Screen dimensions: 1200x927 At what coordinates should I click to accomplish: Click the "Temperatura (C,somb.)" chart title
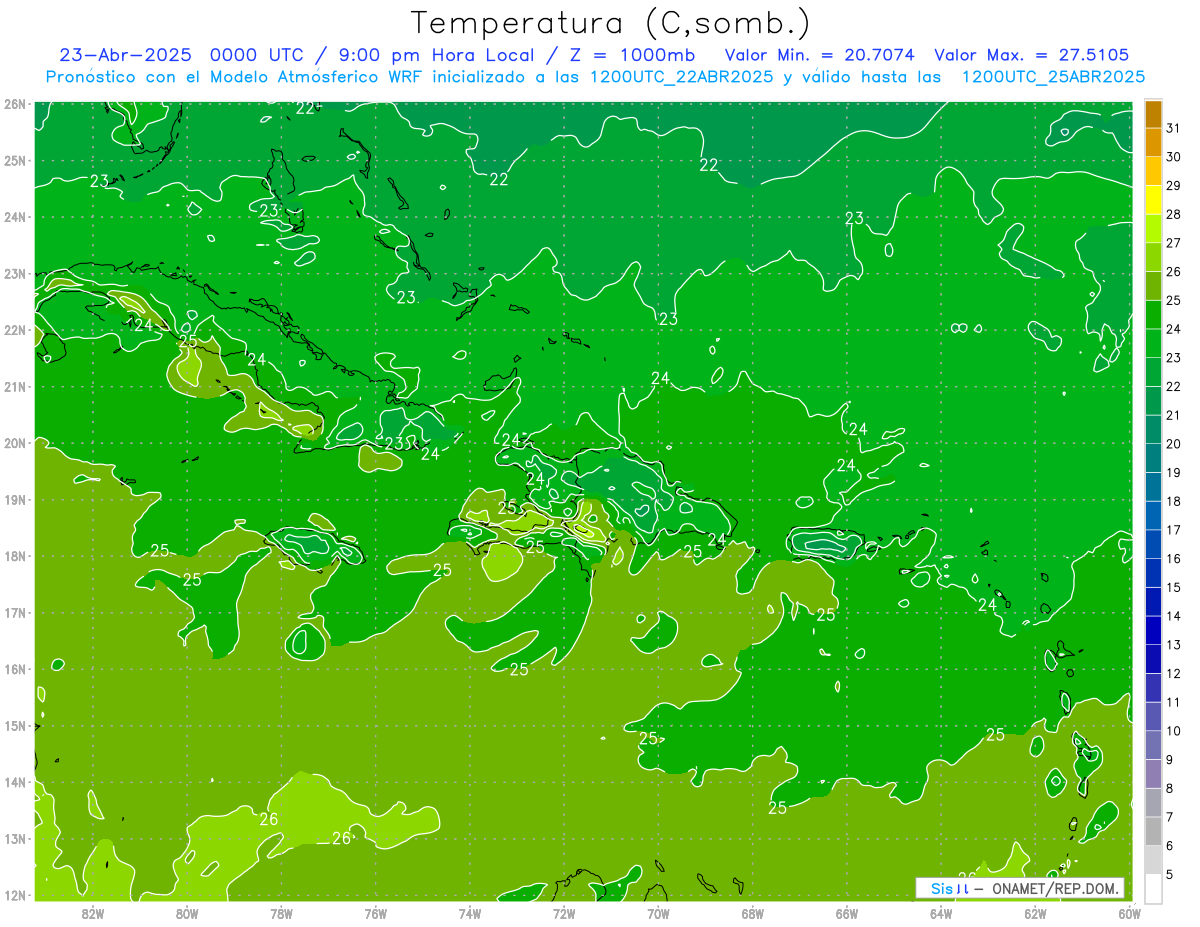click(610, 23)
